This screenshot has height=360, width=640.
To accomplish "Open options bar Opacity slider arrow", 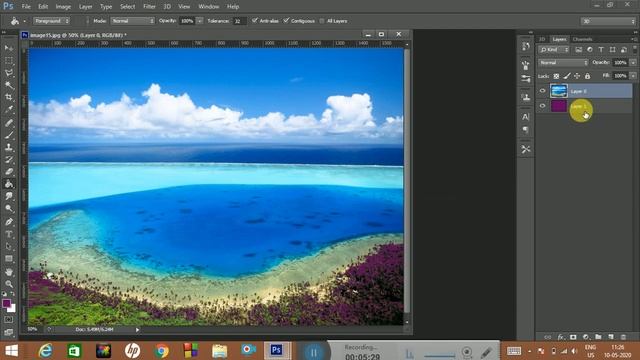I will 200,21.
